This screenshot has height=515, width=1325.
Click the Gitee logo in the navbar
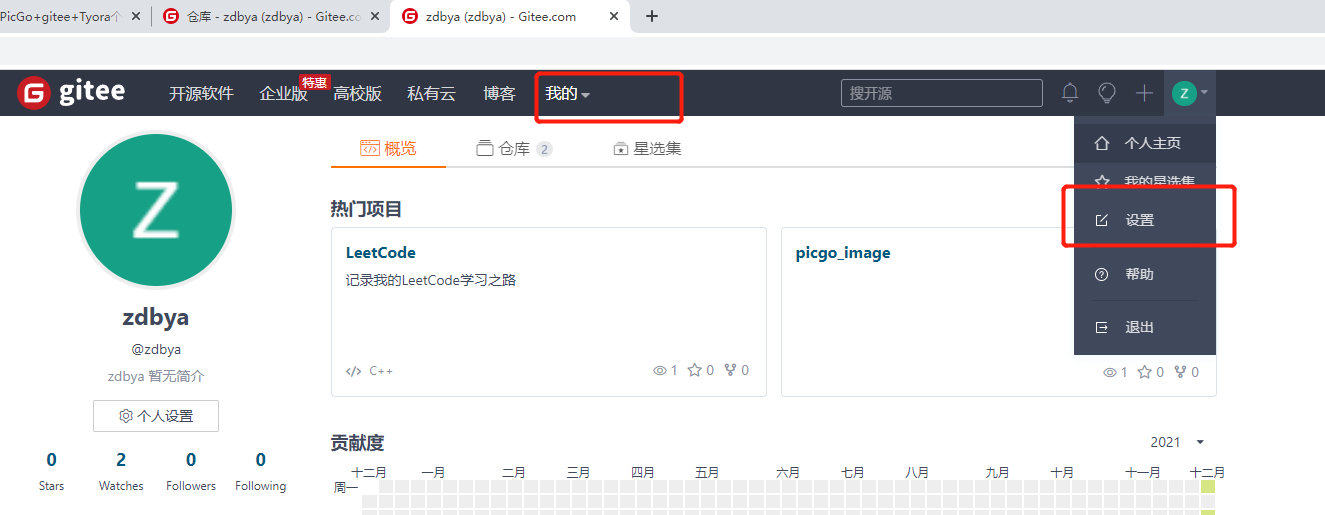(71, 93)
